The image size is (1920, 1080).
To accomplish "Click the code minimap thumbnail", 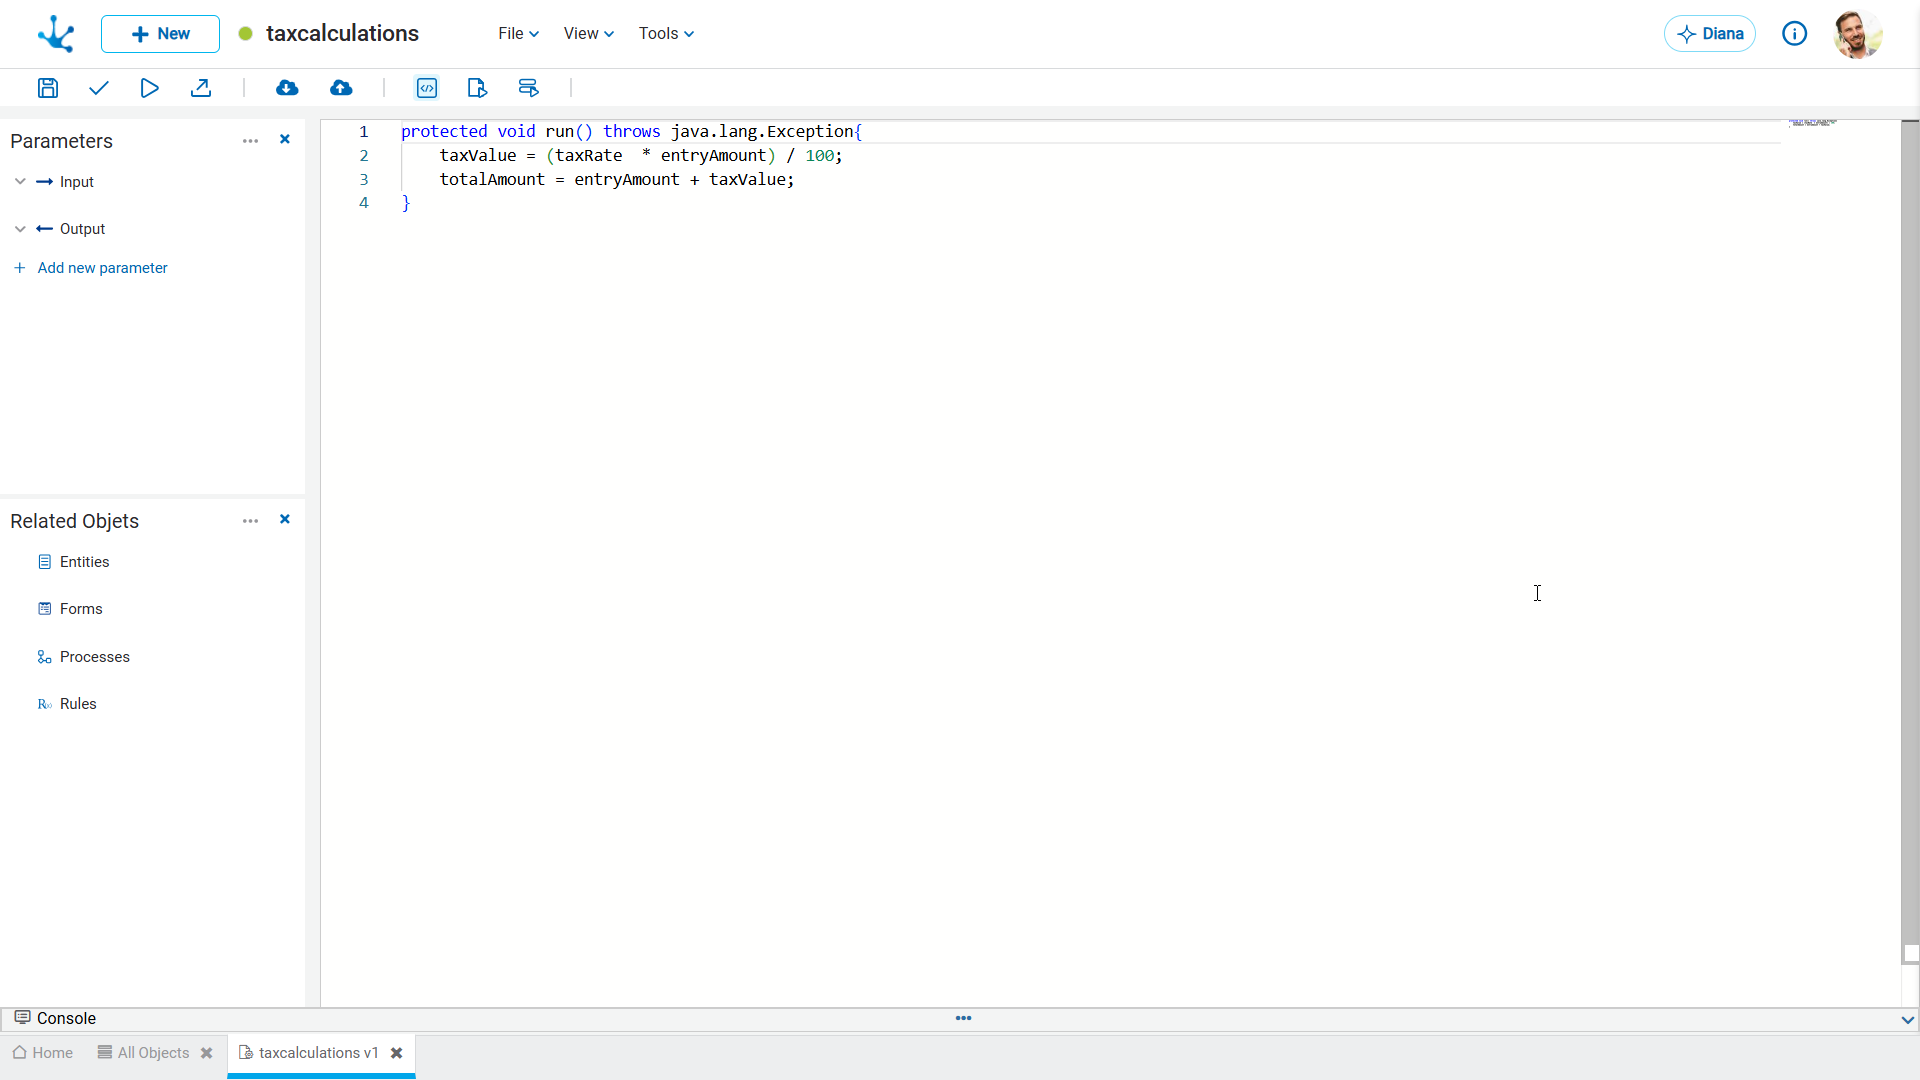I will point(1813,123).
